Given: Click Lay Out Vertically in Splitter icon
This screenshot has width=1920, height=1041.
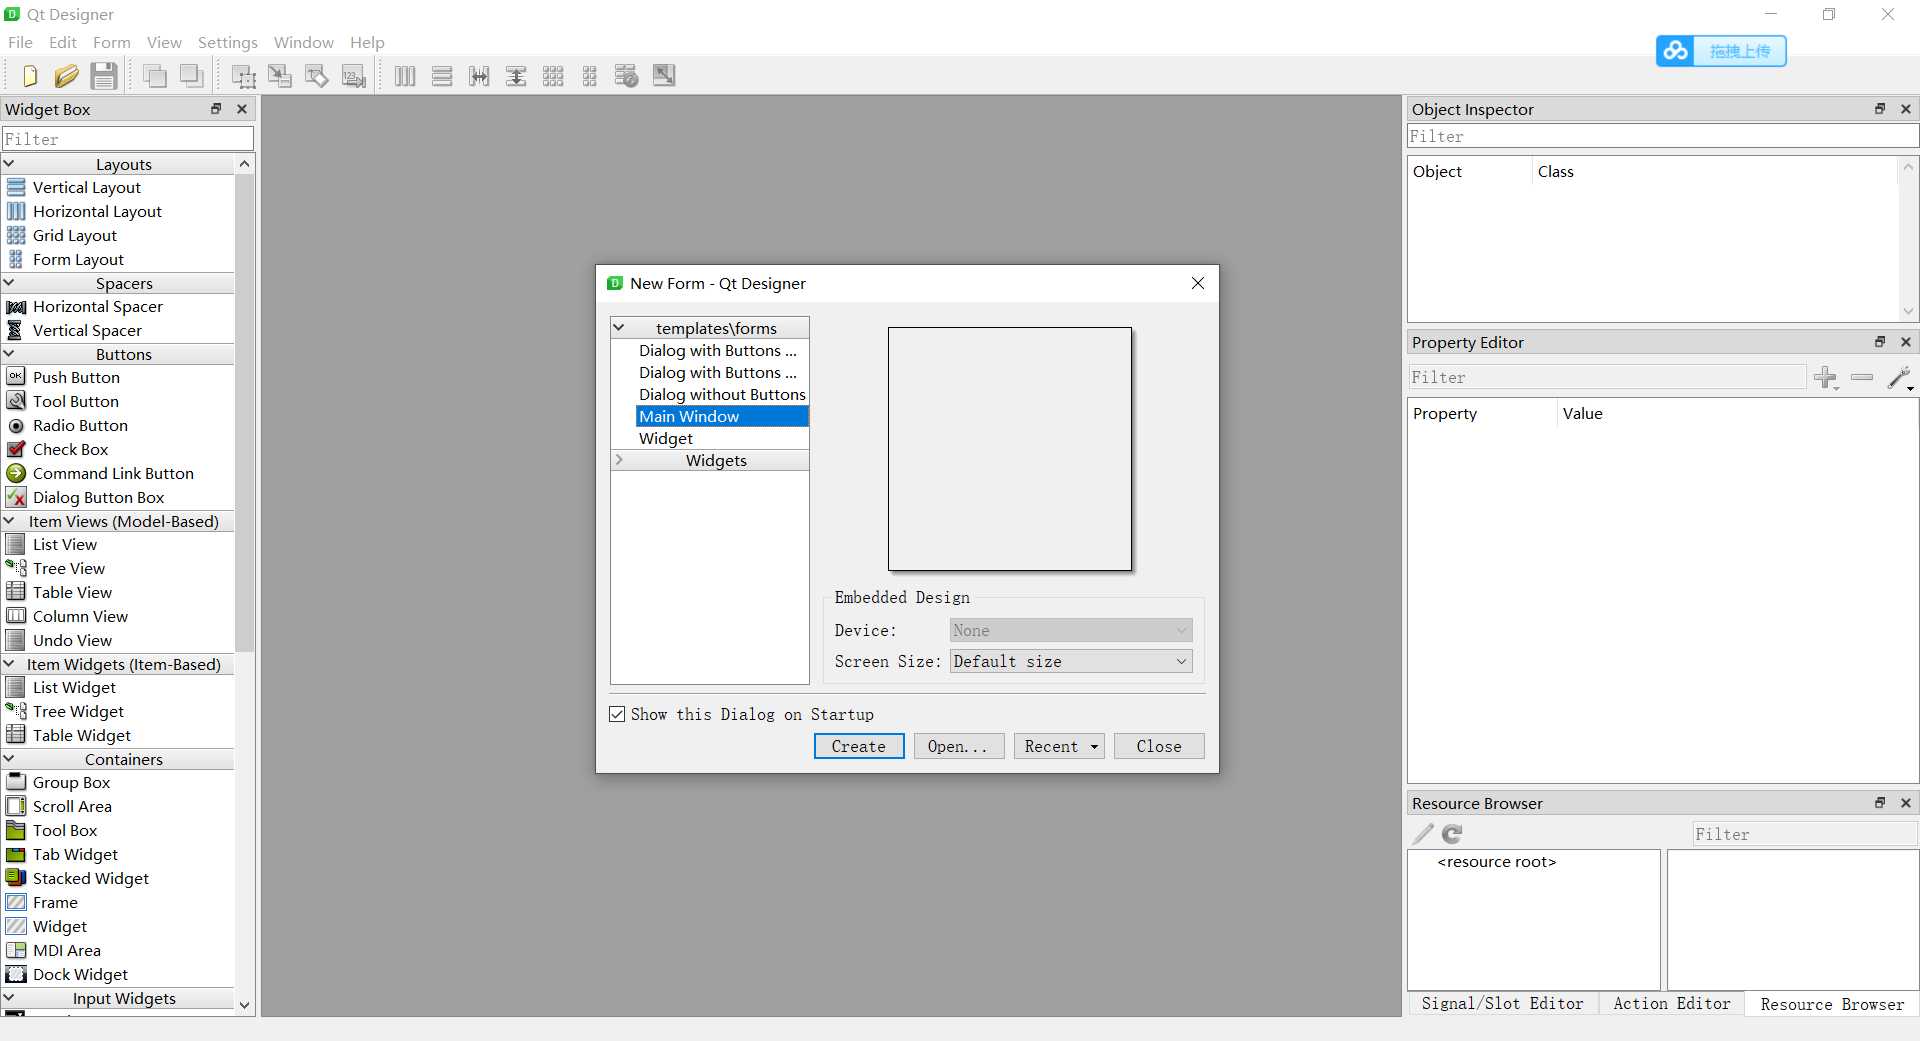Looking at the screenshot, I should pyautogui.click(x=516, y=76).
